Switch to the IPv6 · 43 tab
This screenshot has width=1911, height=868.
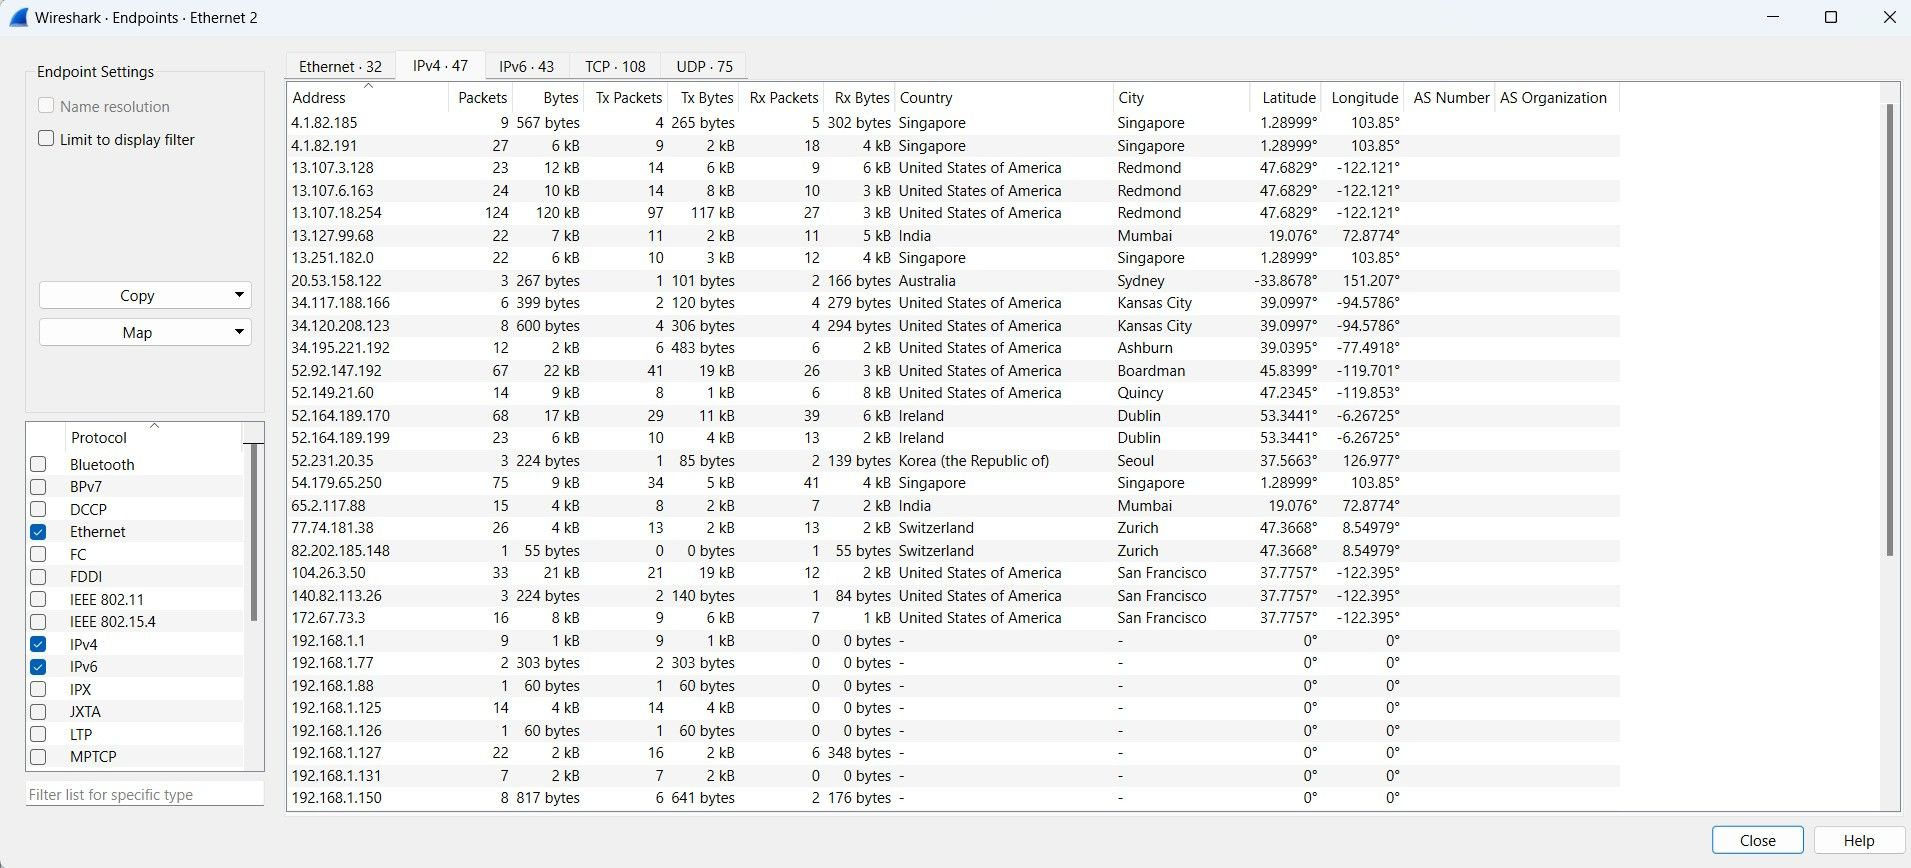[x=527, y=66]
